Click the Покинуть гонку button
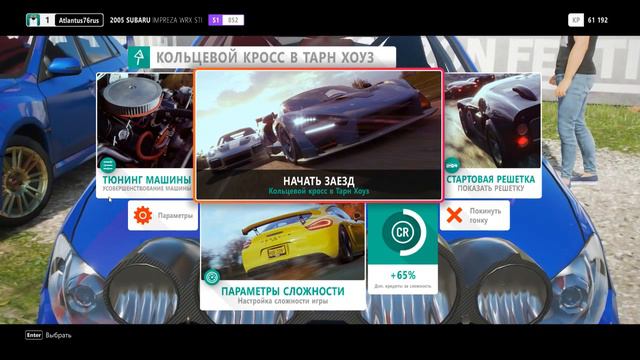This screenshot has width=640, height=360. [x=475, y=216]
